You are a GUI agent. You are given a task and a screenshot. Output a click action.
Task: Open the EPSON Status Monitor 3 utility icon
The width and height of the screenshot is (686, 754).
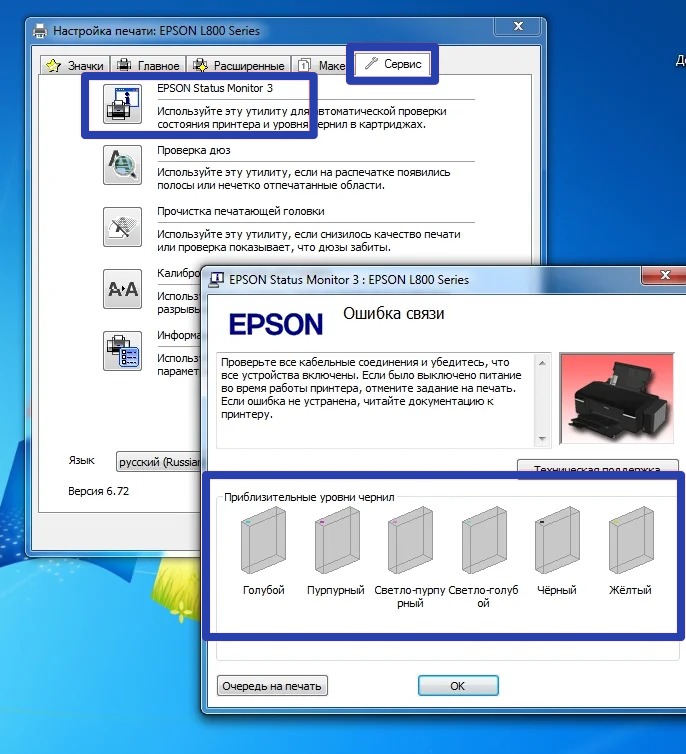[x=123, y=104]
